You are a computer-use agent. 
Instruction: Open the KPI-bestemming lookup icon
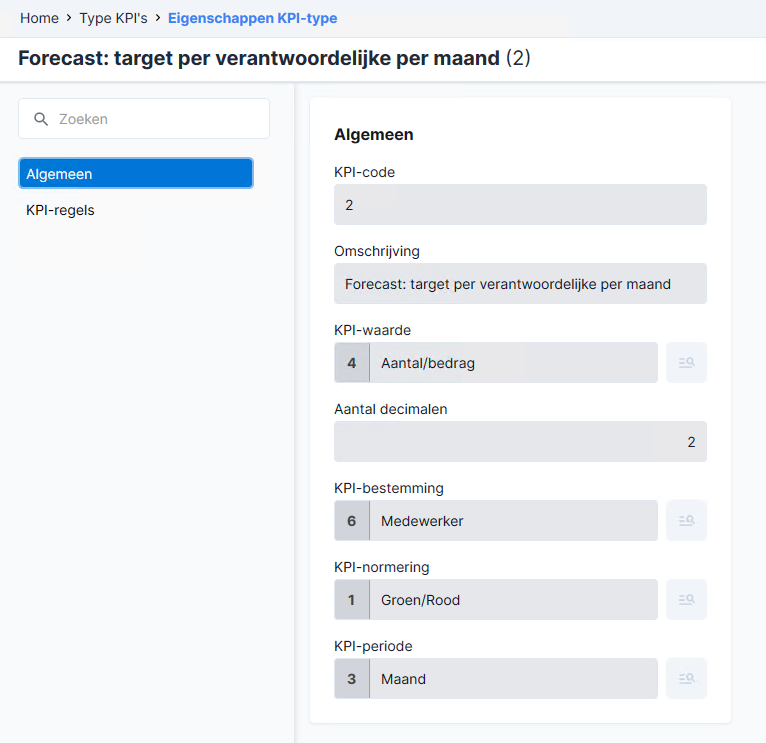click(x=686, y=520)
